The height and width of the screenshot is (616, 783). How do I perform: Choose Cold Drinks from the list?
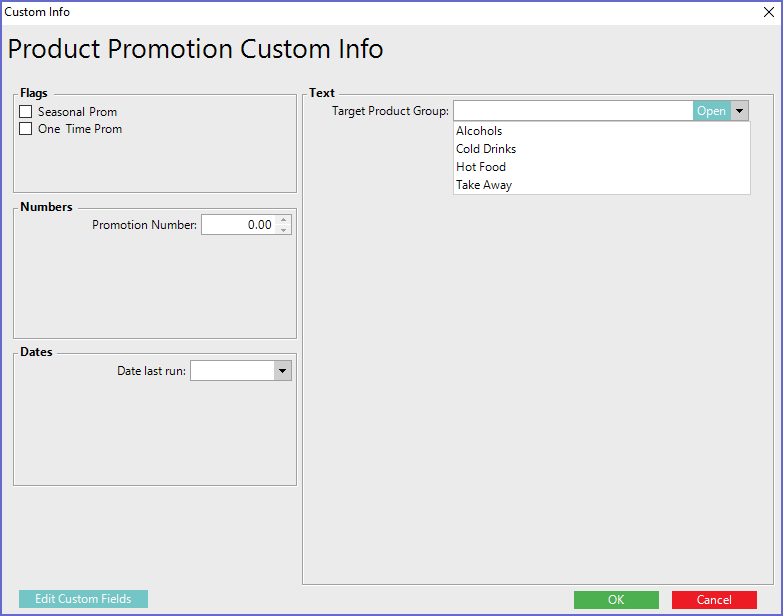pyautogui.click(x=486, y=149)
